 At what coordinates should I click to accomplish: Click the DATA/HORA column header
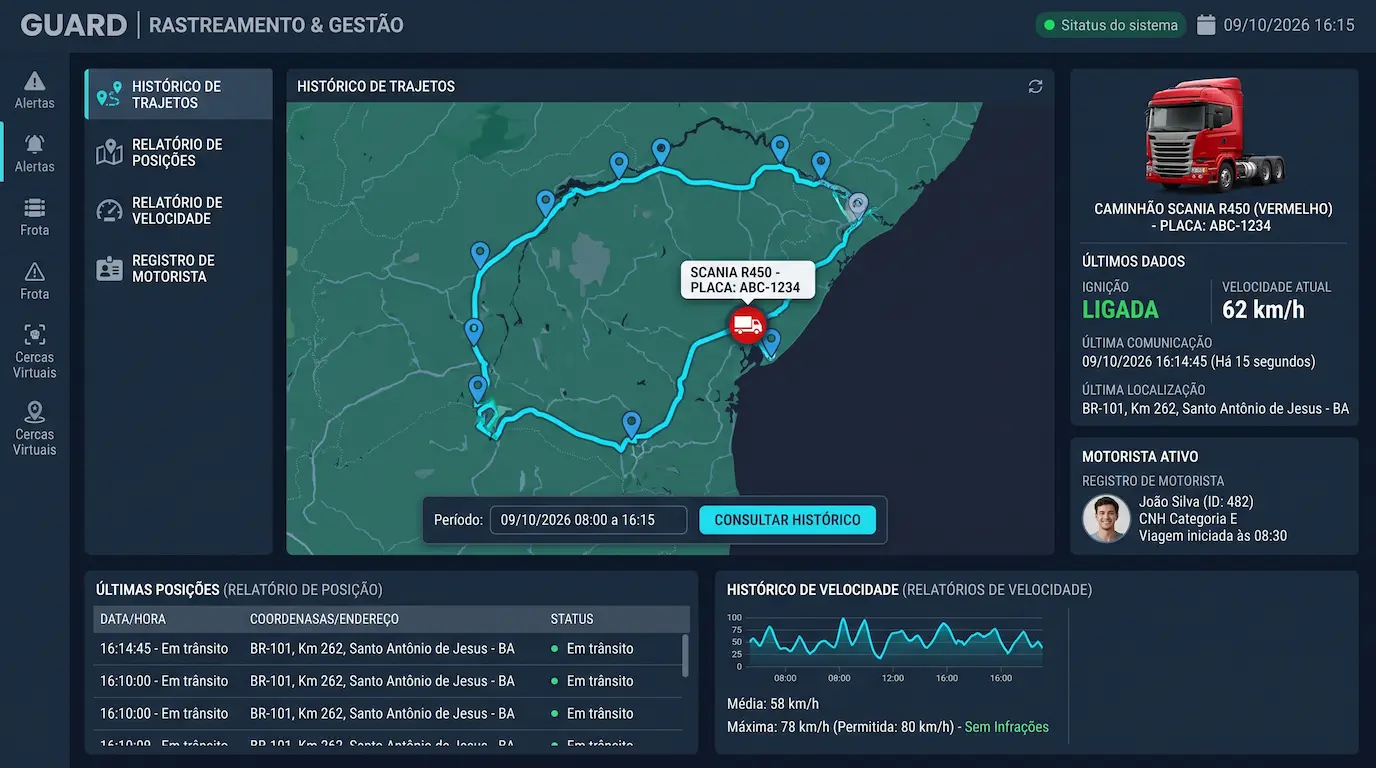click(x=132, y=619)
